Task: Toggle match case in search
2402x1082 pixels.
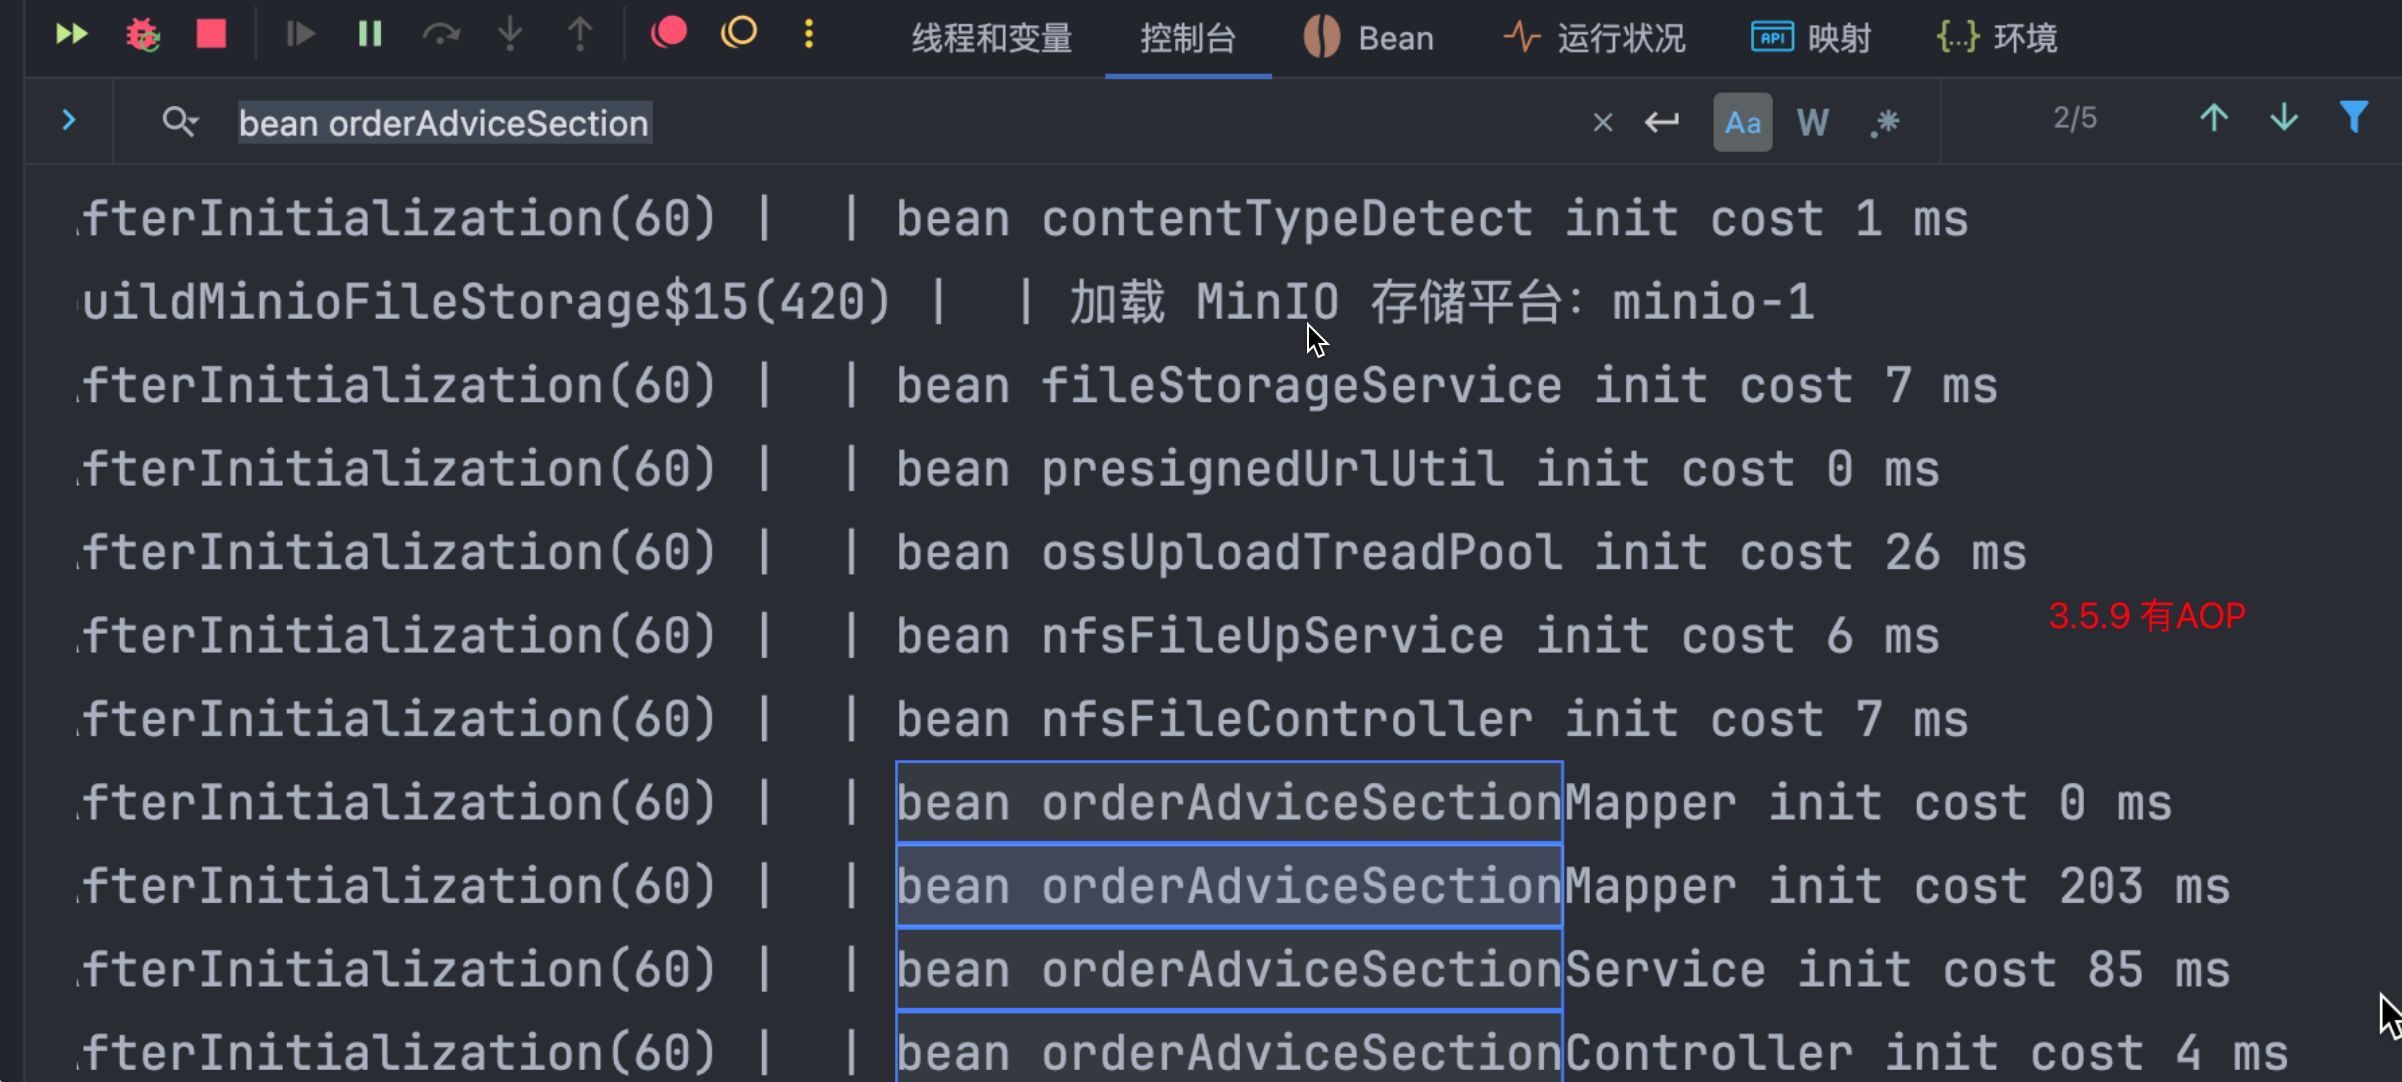Action: [x=1742, y=122]
